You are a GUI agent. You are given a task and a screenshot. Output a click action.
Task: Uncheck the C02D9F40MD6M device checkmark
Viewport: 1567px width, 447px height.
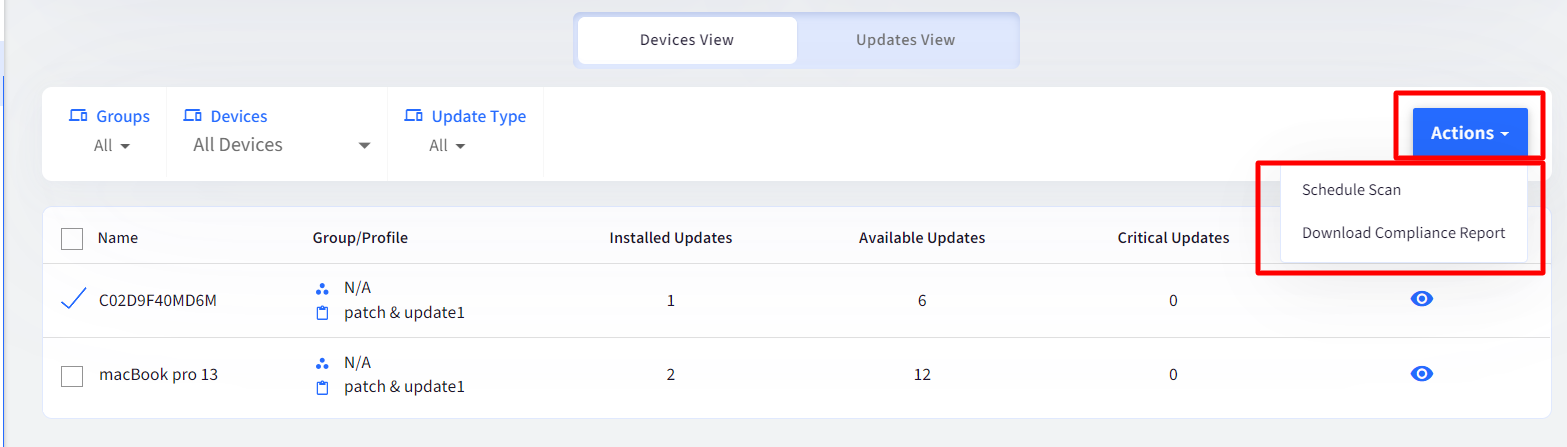pyautogui.click(x=72, y=299)
